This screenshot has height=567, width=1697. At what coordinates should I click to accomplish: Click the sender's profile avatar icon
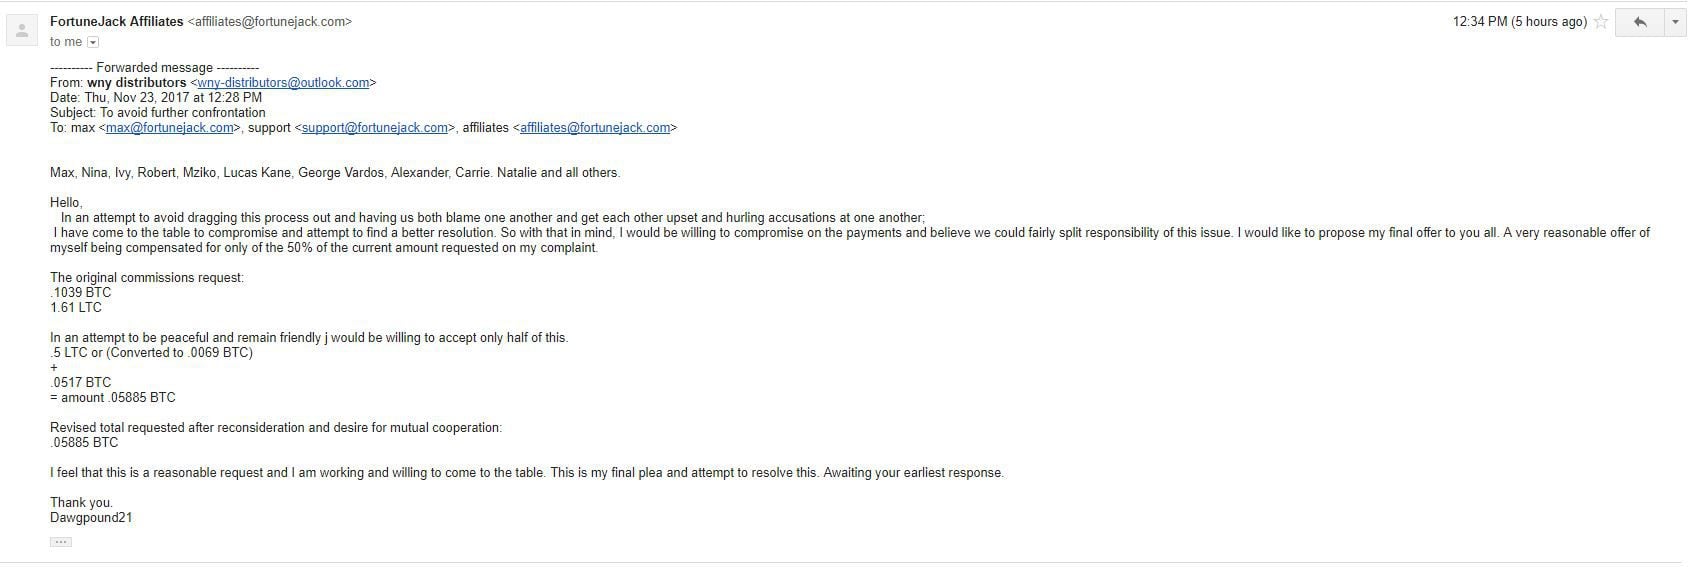click(22, 30)
